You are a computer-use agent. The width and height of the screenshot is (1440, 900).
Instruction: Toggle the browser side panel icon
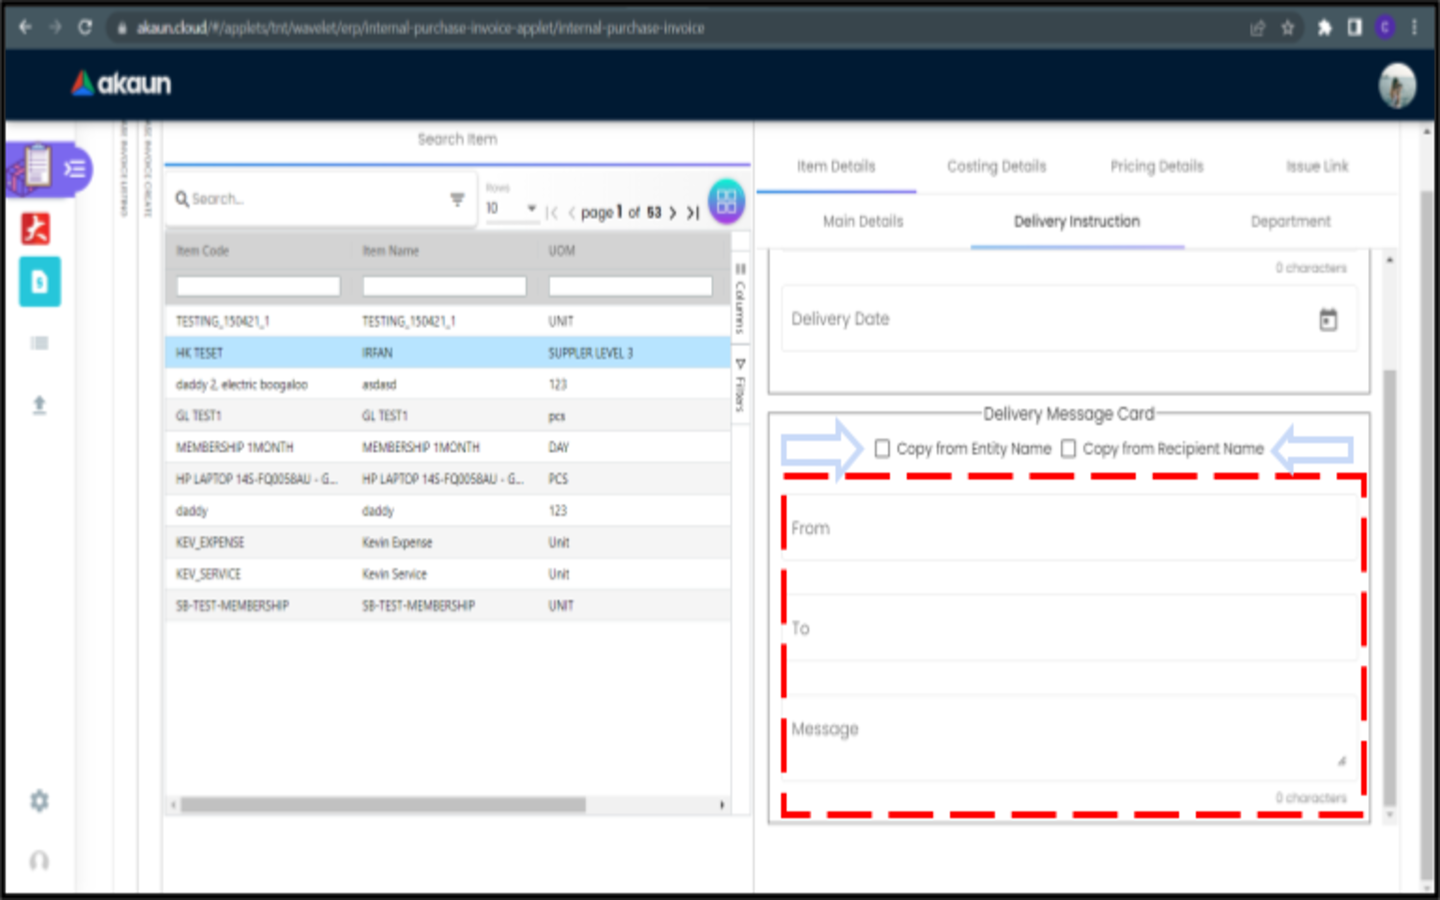pyautogui.click(x=1354, y=28)
